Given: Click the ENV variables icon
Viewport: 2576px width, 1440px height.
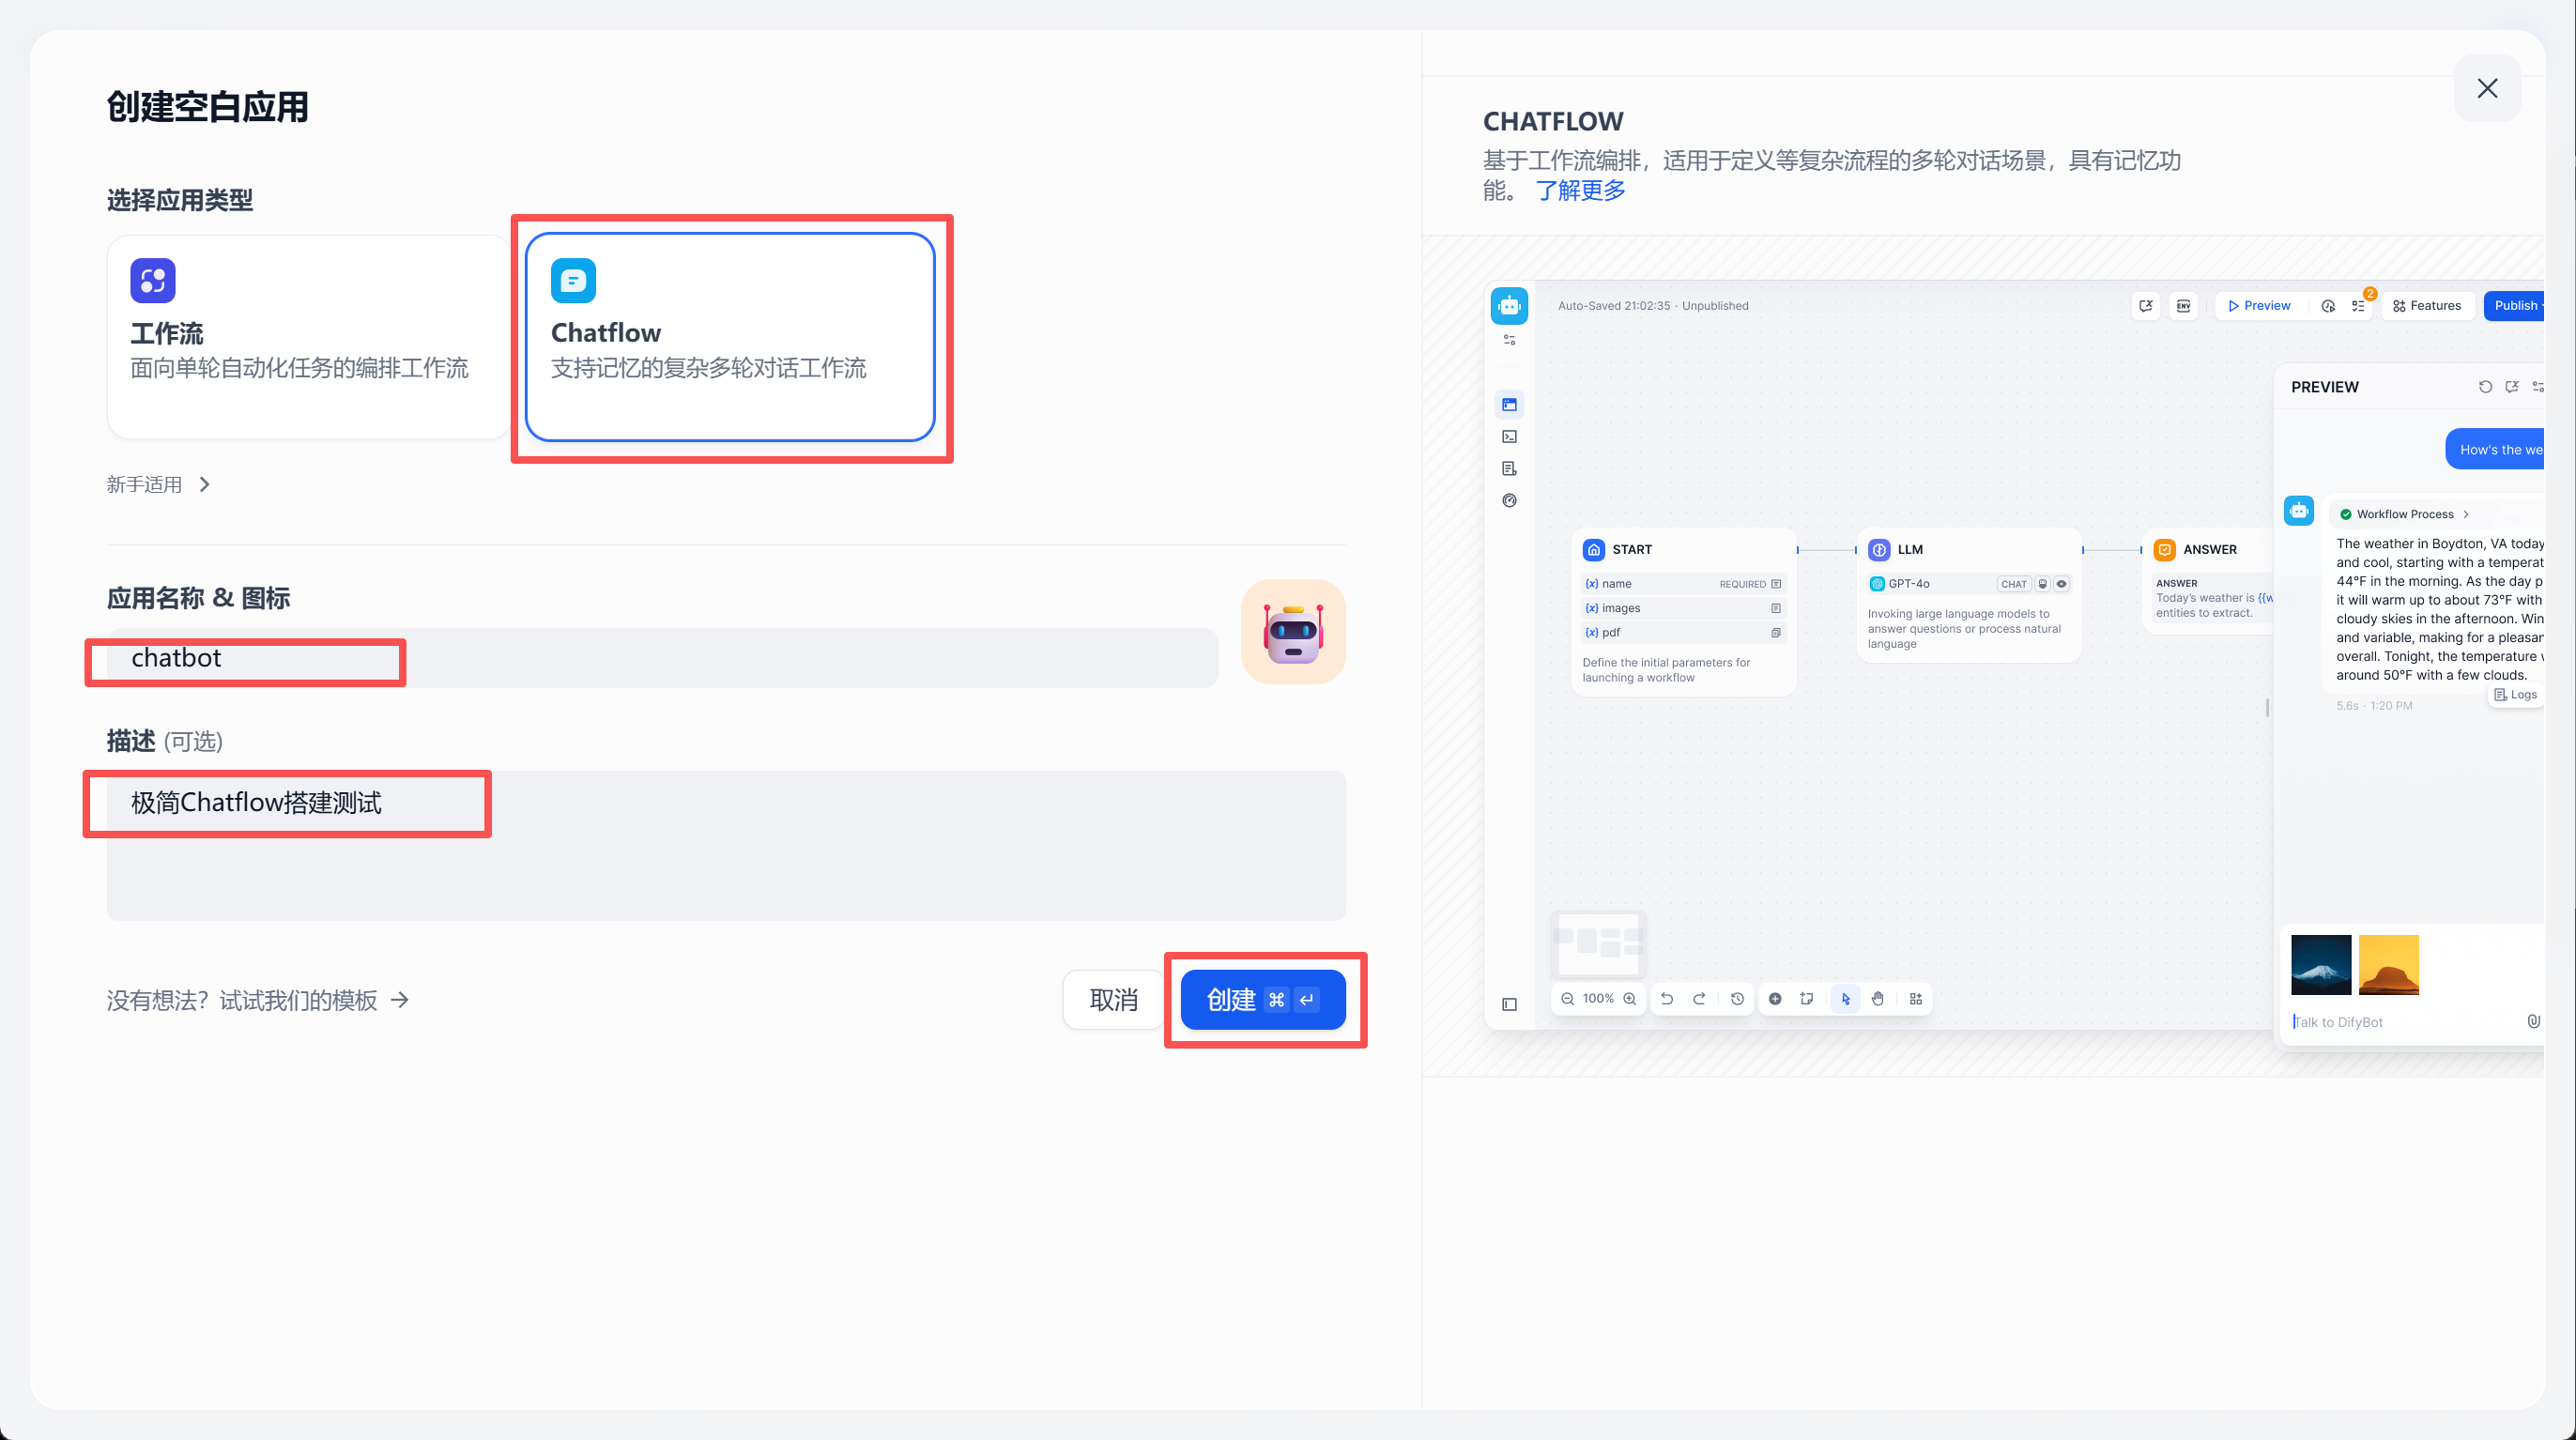Looking at the screenshot, I should tap(2184, 306).
